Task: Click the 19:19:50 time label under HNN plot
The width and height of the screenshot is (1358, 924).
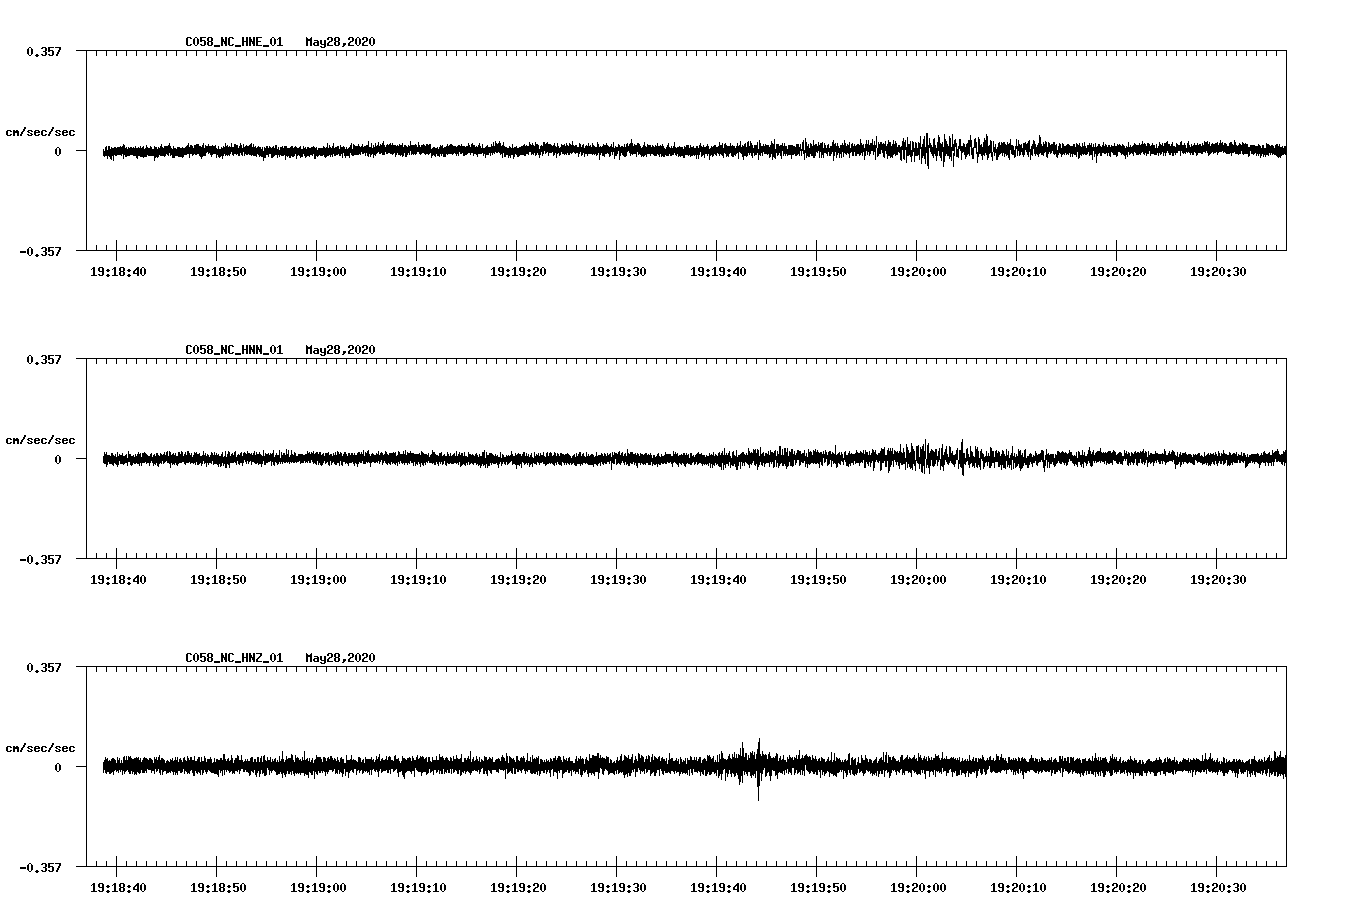Action: [818, 580]
